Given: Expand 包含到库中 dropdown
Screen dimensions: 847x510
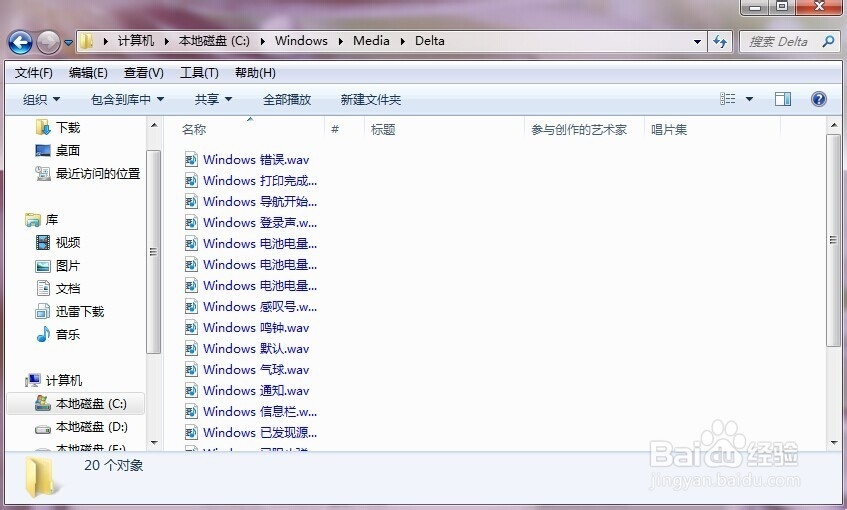Looking at the screenshot, I should click(127, 99).
